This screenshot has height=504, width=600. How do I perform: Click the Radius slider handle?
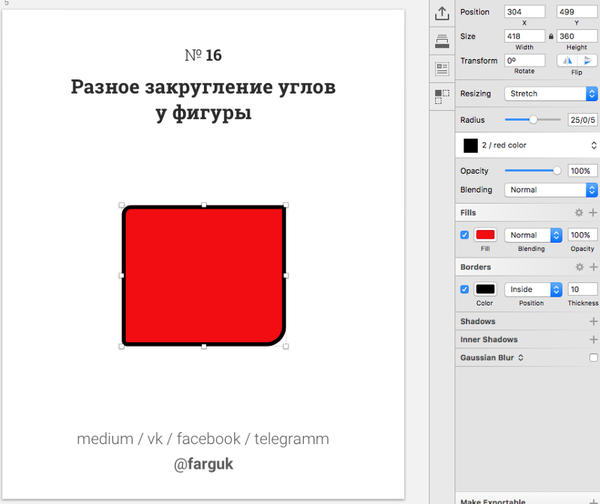(x=533, y=120)
